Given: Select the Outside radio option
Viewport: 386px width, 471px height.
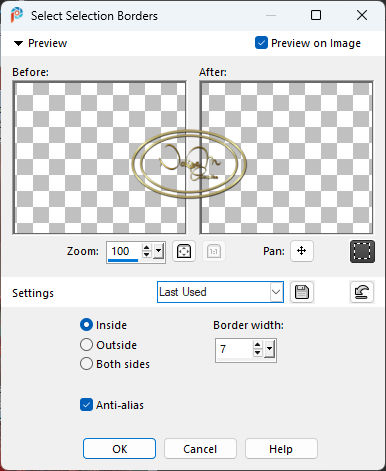Looking at the screenshot, I should click(86, 345).
